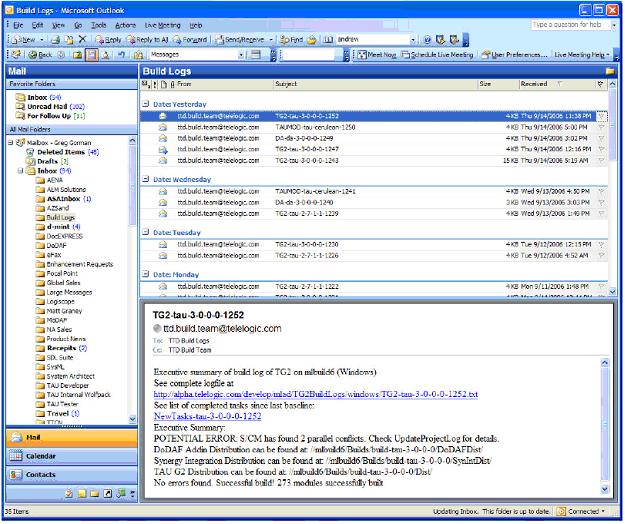This screenshot has width=625, height=524.
Task: Open the contact search box dropdown arrow
Action: [x=413, y=39]
